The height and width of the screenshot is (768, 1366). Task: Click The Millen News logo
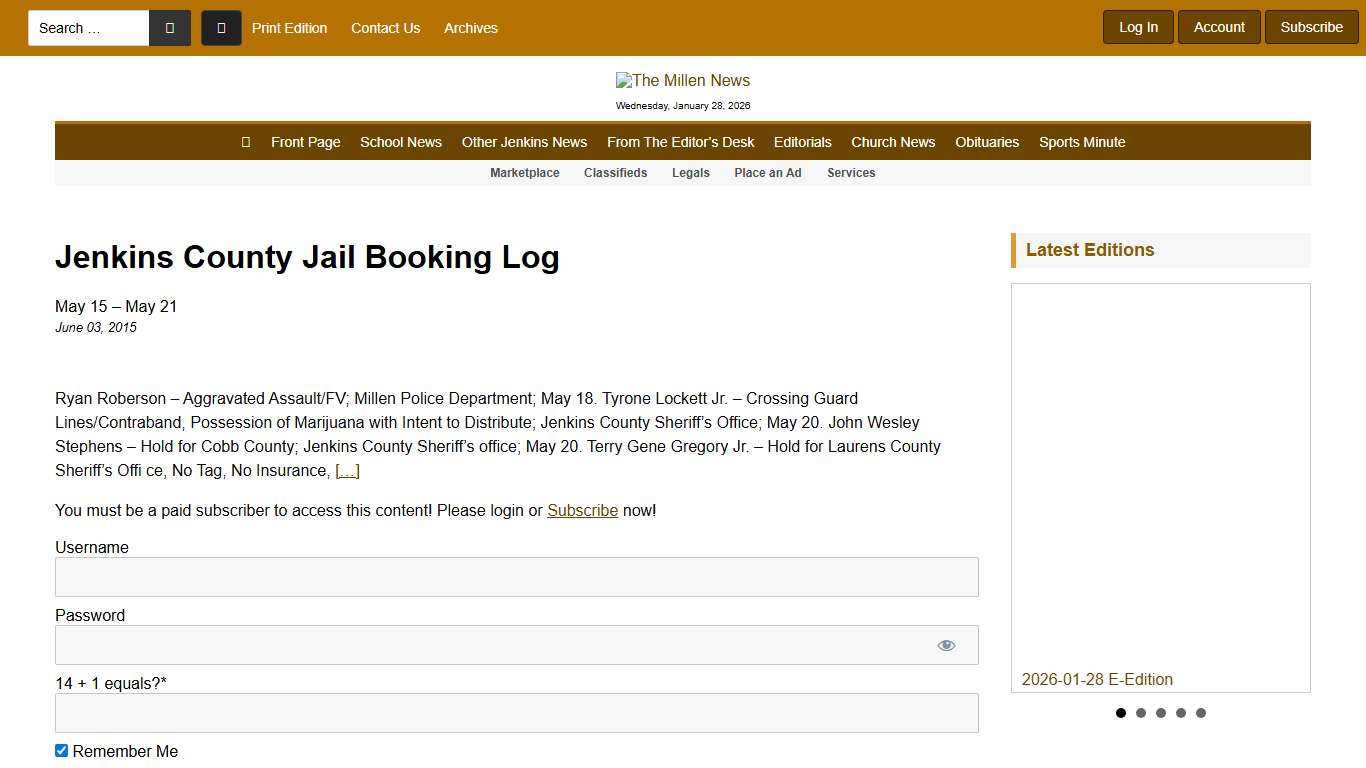tap(683, 80)
